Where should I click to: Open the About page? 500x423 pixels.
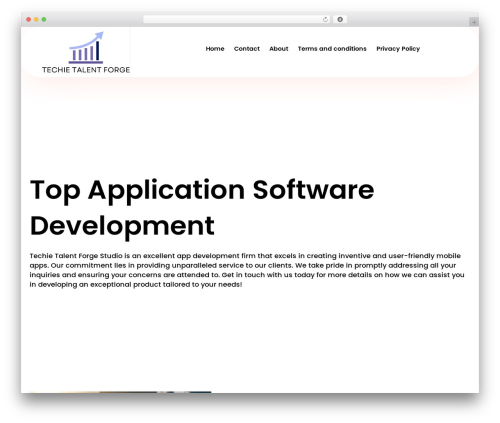tap(279, 49)
